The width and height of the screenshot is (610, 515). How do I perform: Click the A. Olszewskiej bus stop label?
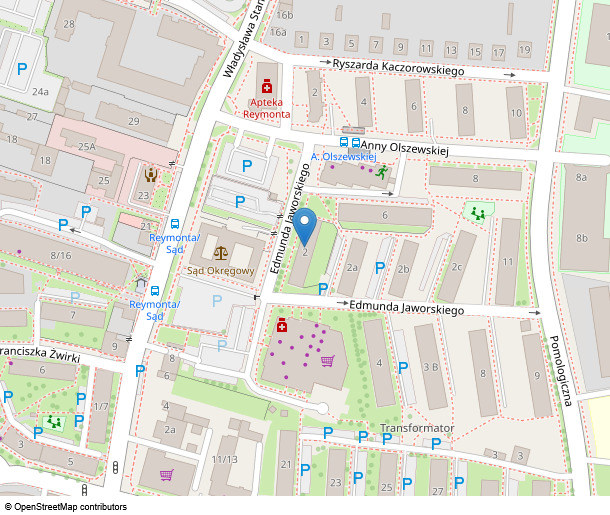343,157
